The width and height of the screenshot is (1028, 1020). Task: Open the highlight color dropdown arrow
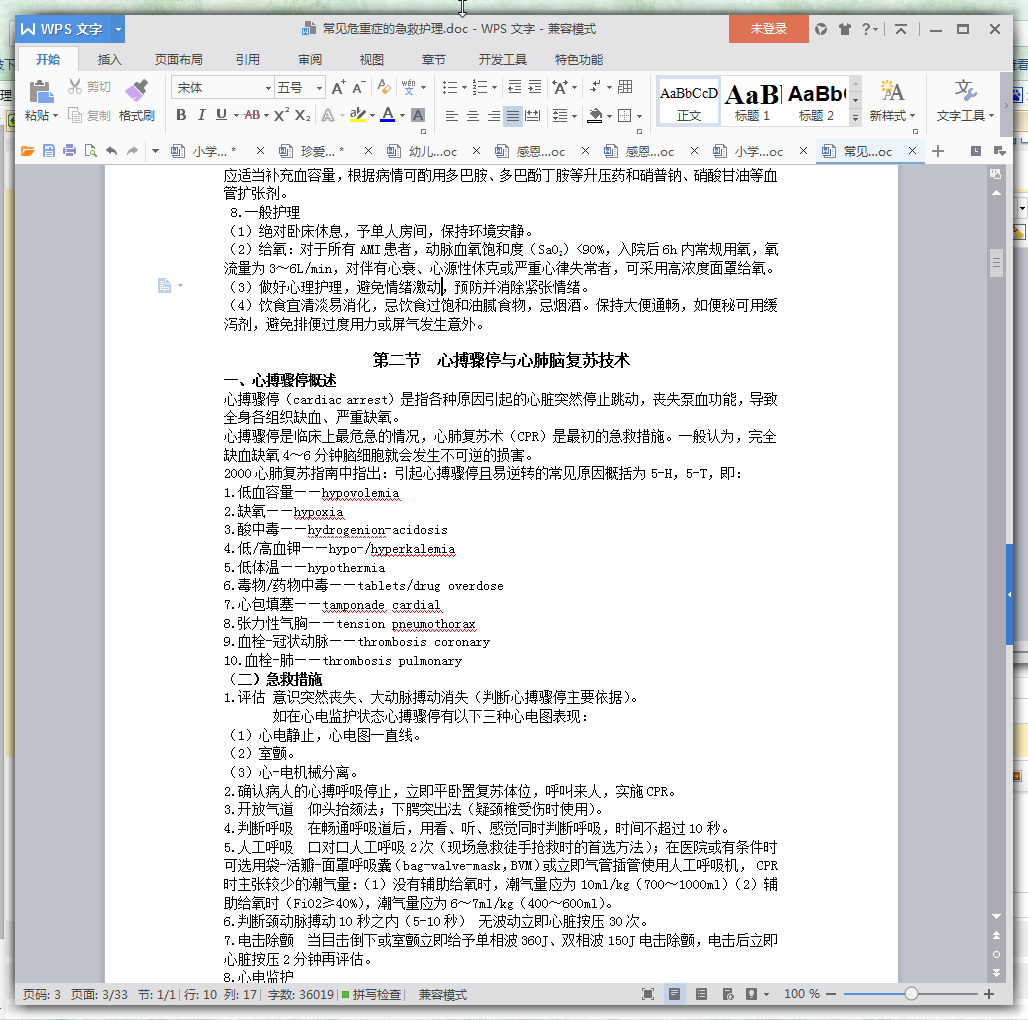click(372, 116)
